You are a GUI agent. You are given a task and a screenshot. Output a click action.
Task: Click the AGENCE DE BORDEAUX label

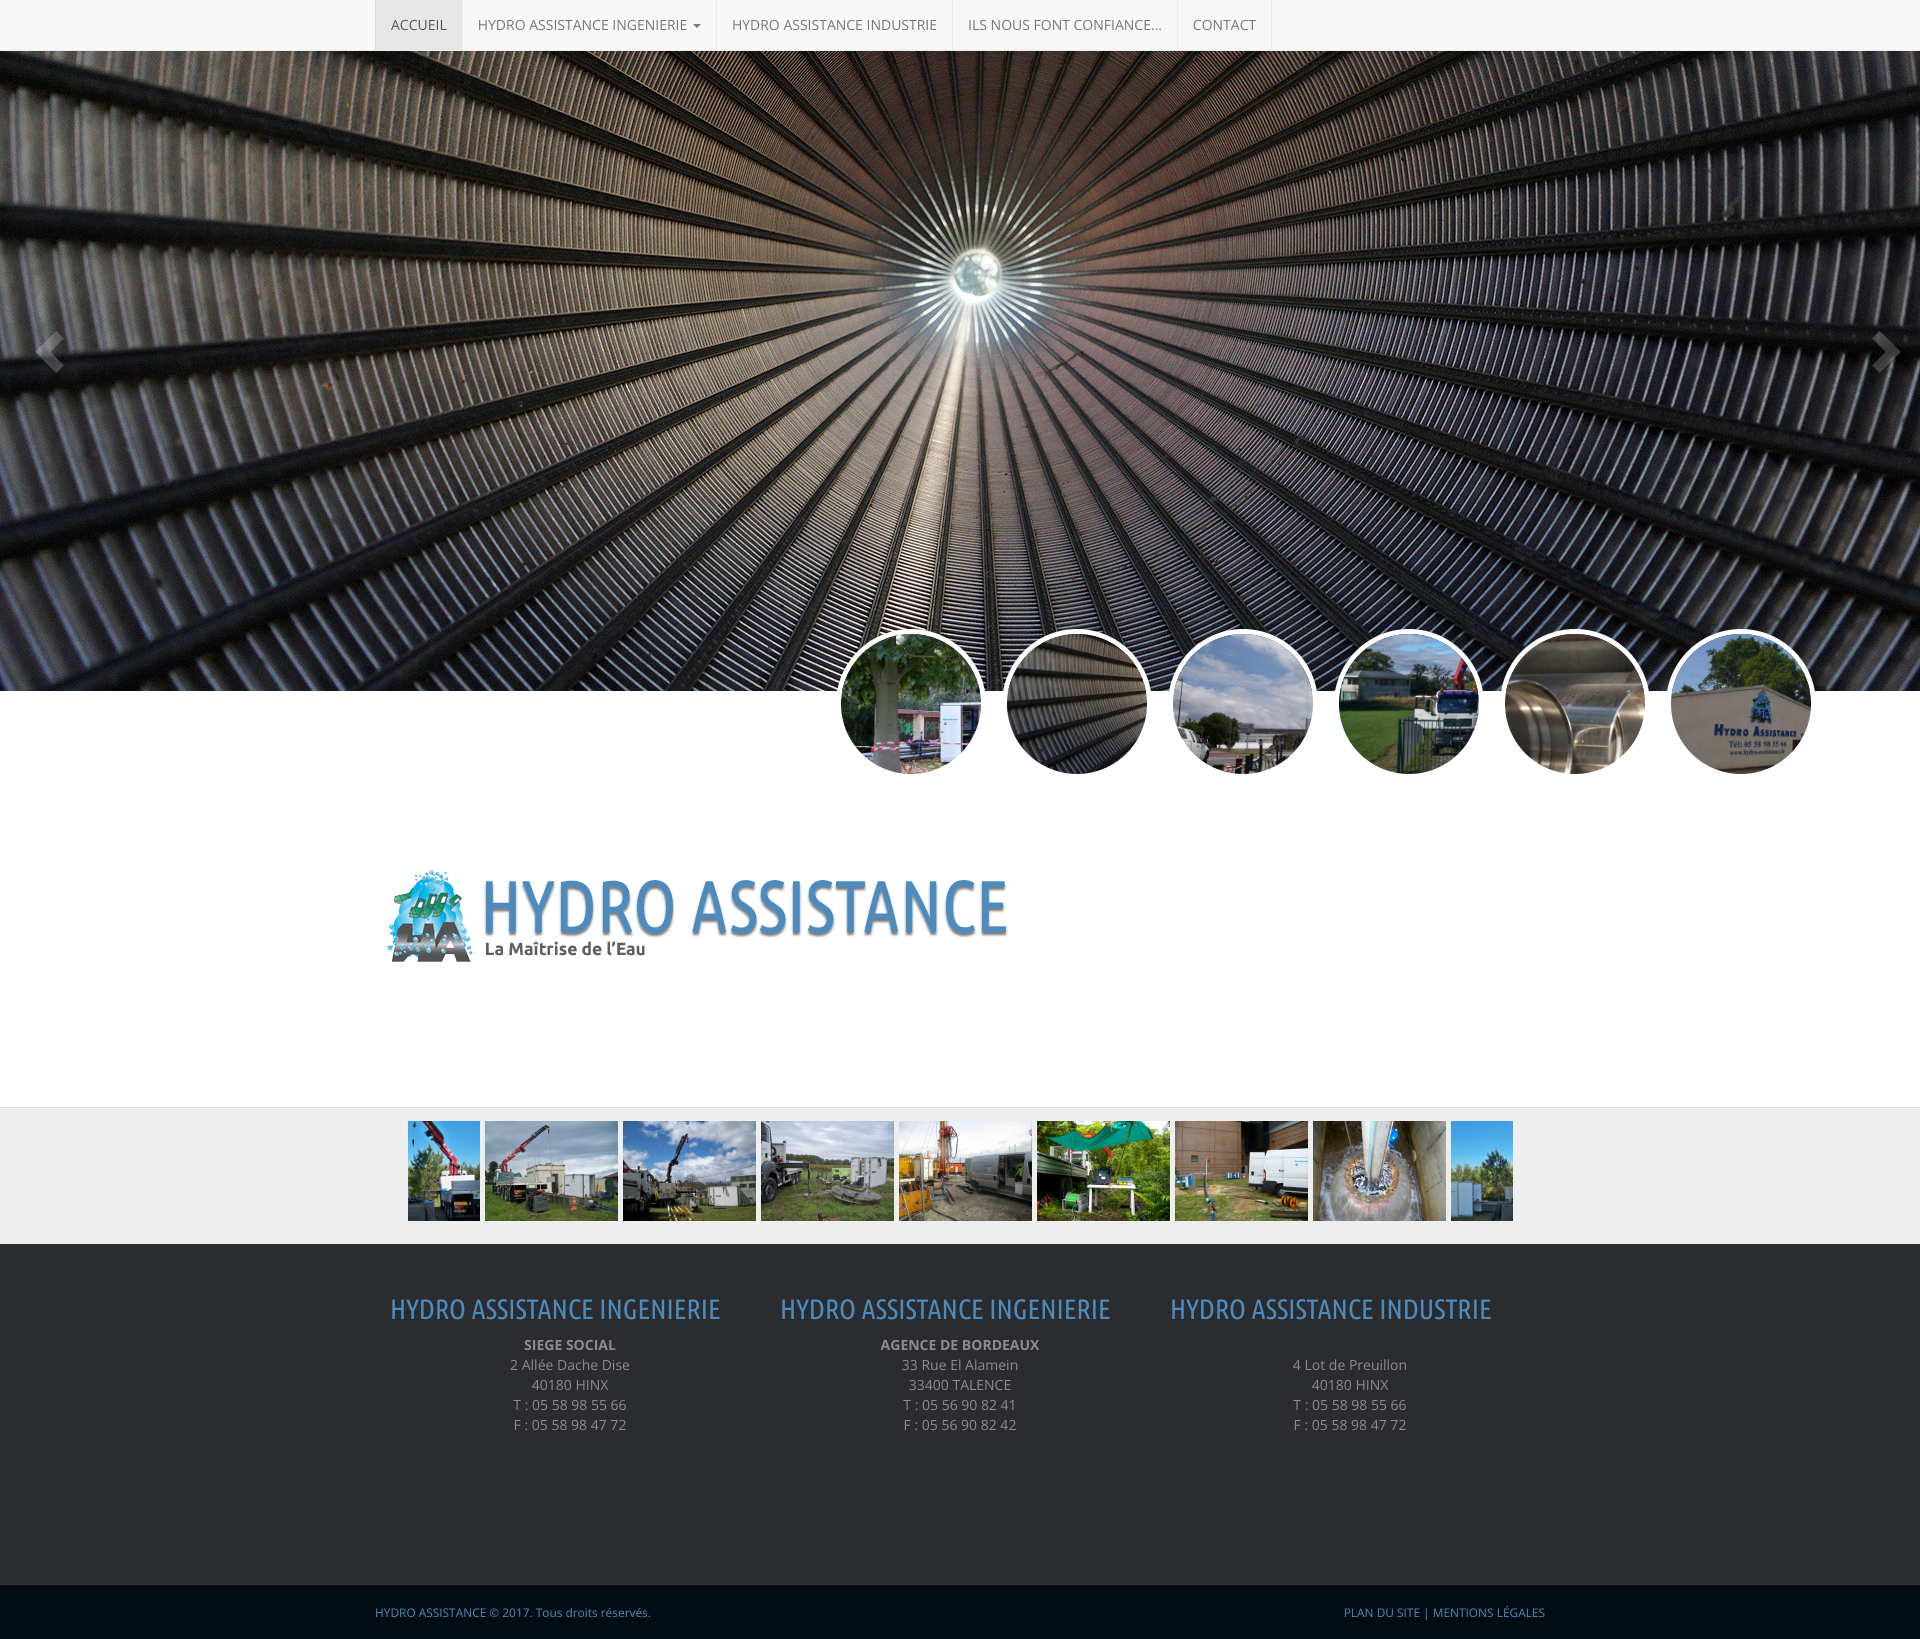click(x=960, y=1345)
